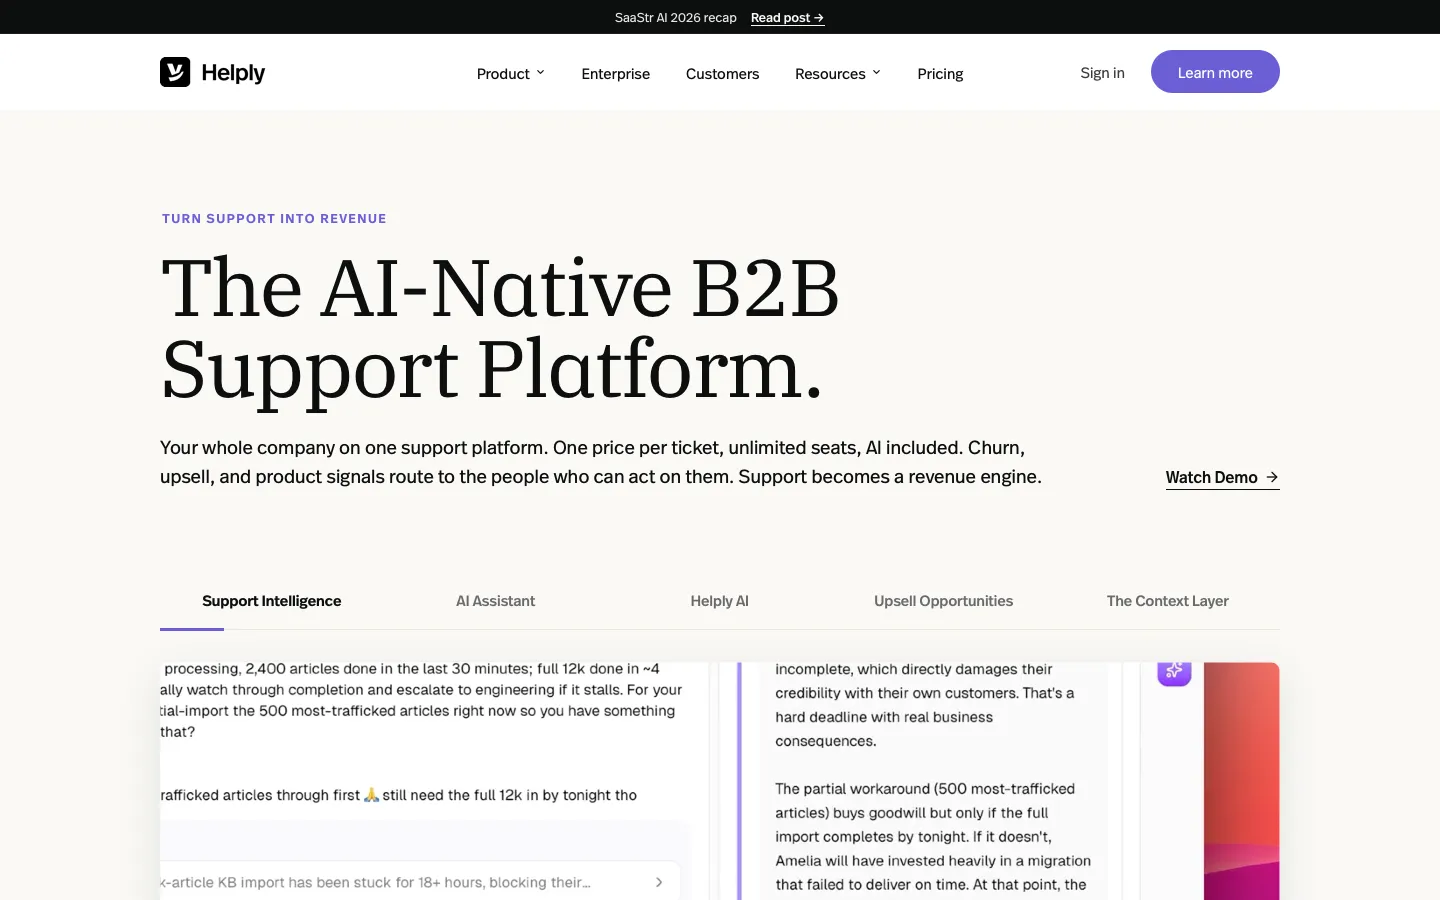This screenshot has width=1440, height=900.
Task: Click the text 'hard deadline with real business'
Action: click(x=884, y=717)
